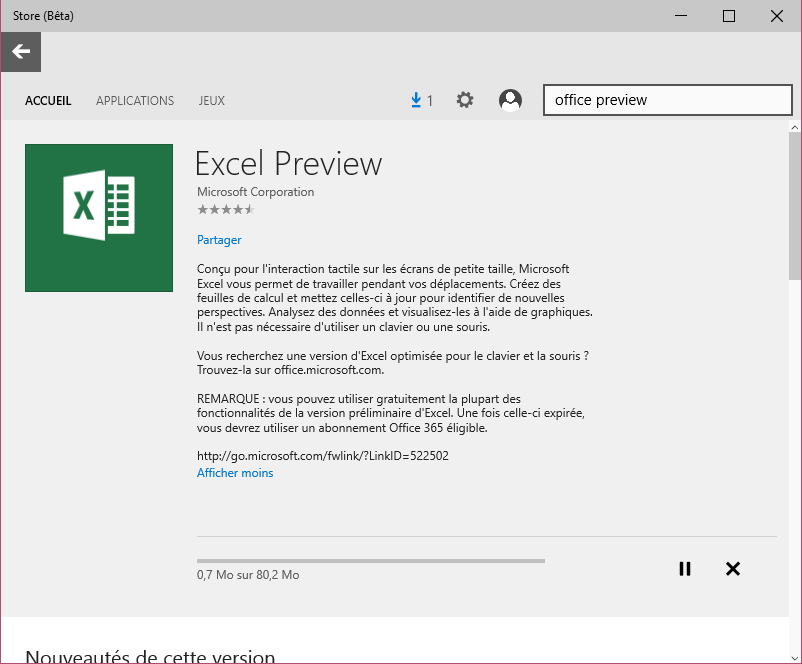Click the Excel Preview title
Image resolution: width=802 pixels, height=664 pixels.
288,164
